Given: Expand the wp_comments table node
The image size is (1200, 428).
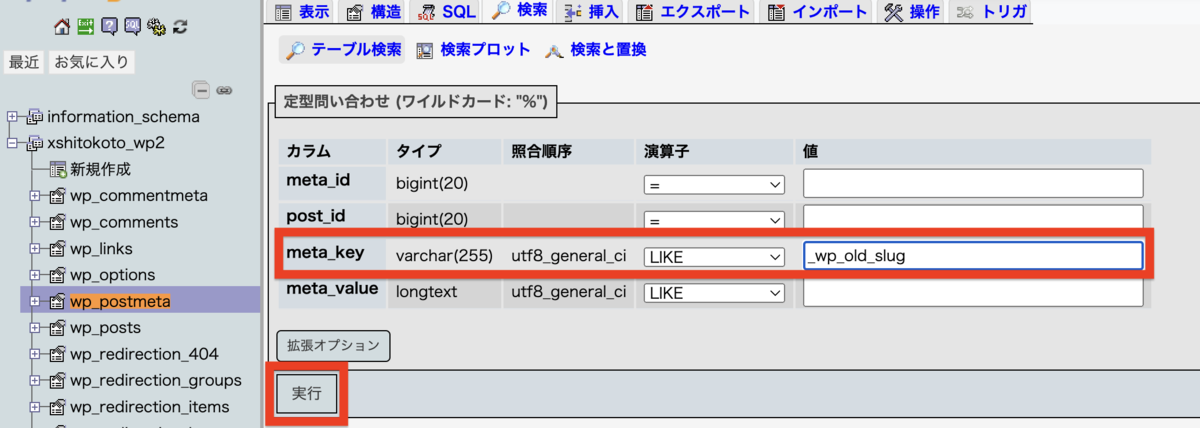Looking at the screenshot, I should coord(35,222).
